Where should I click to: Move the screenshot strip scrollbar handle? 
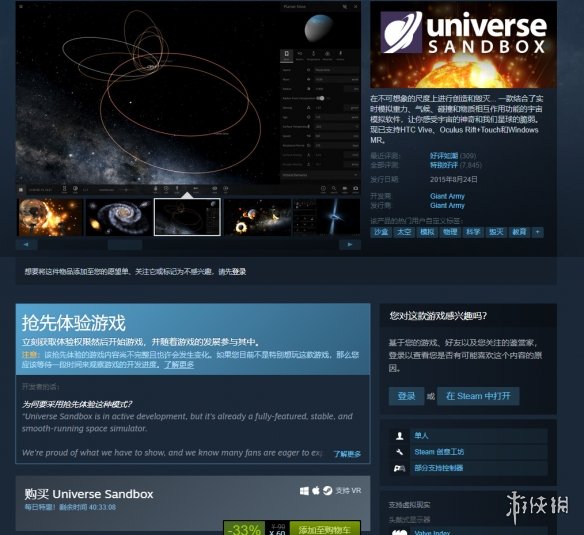125,245
